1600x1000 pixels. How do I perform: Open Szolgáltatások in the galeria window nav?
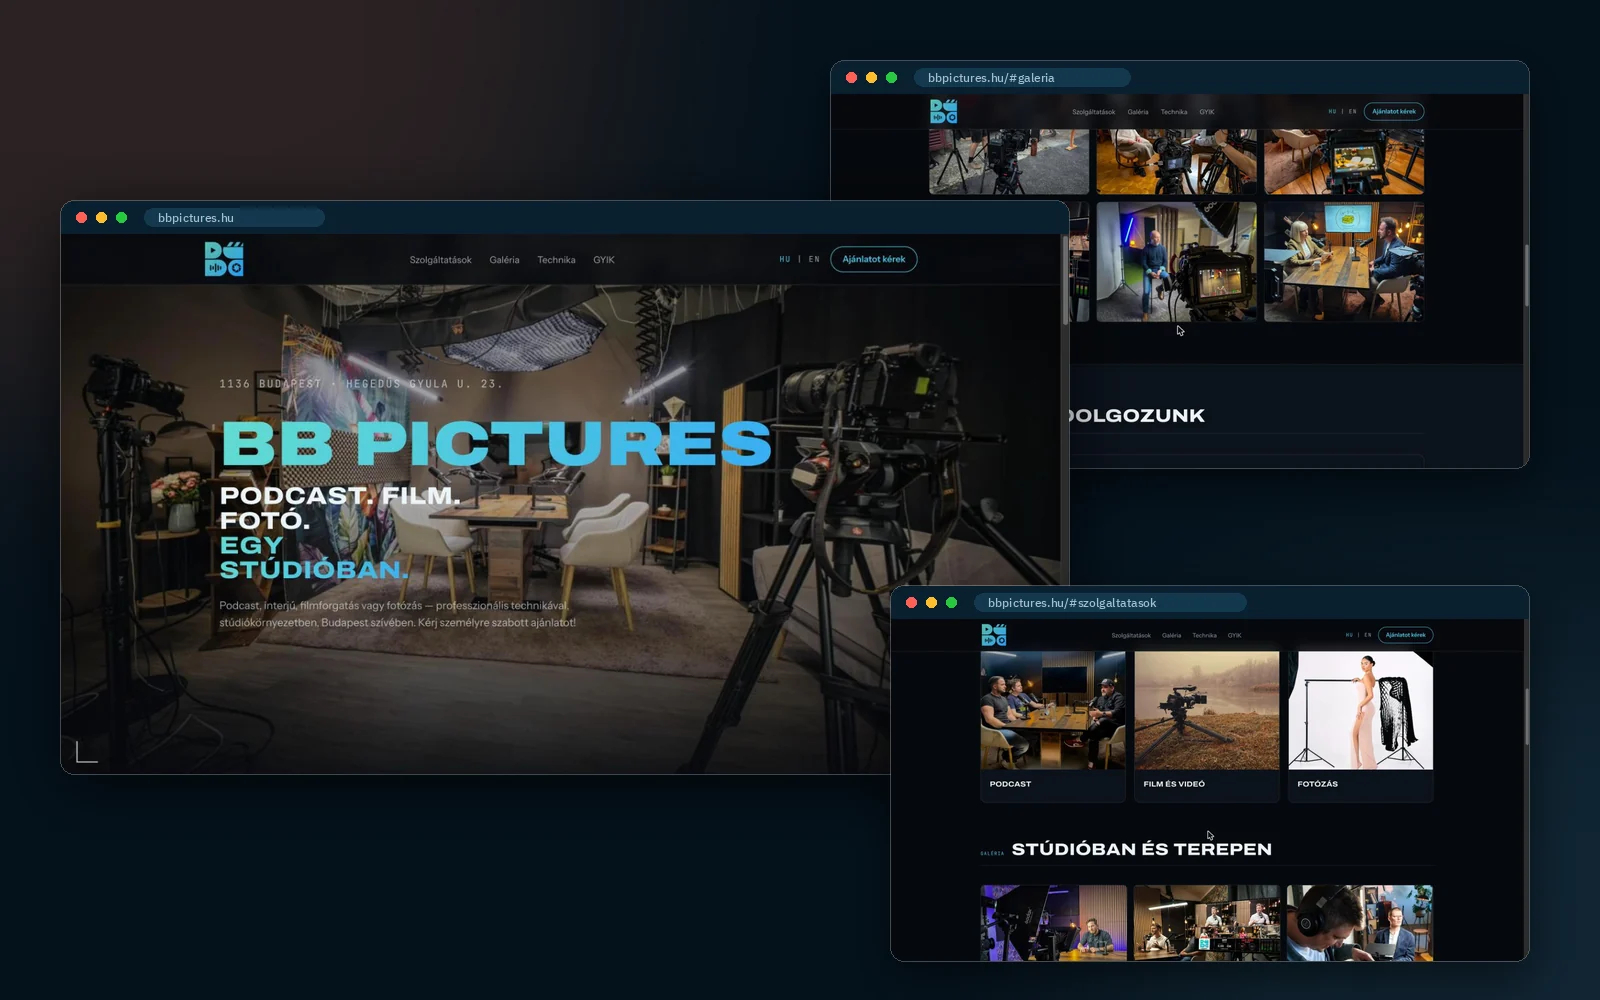coord(1093,112)
